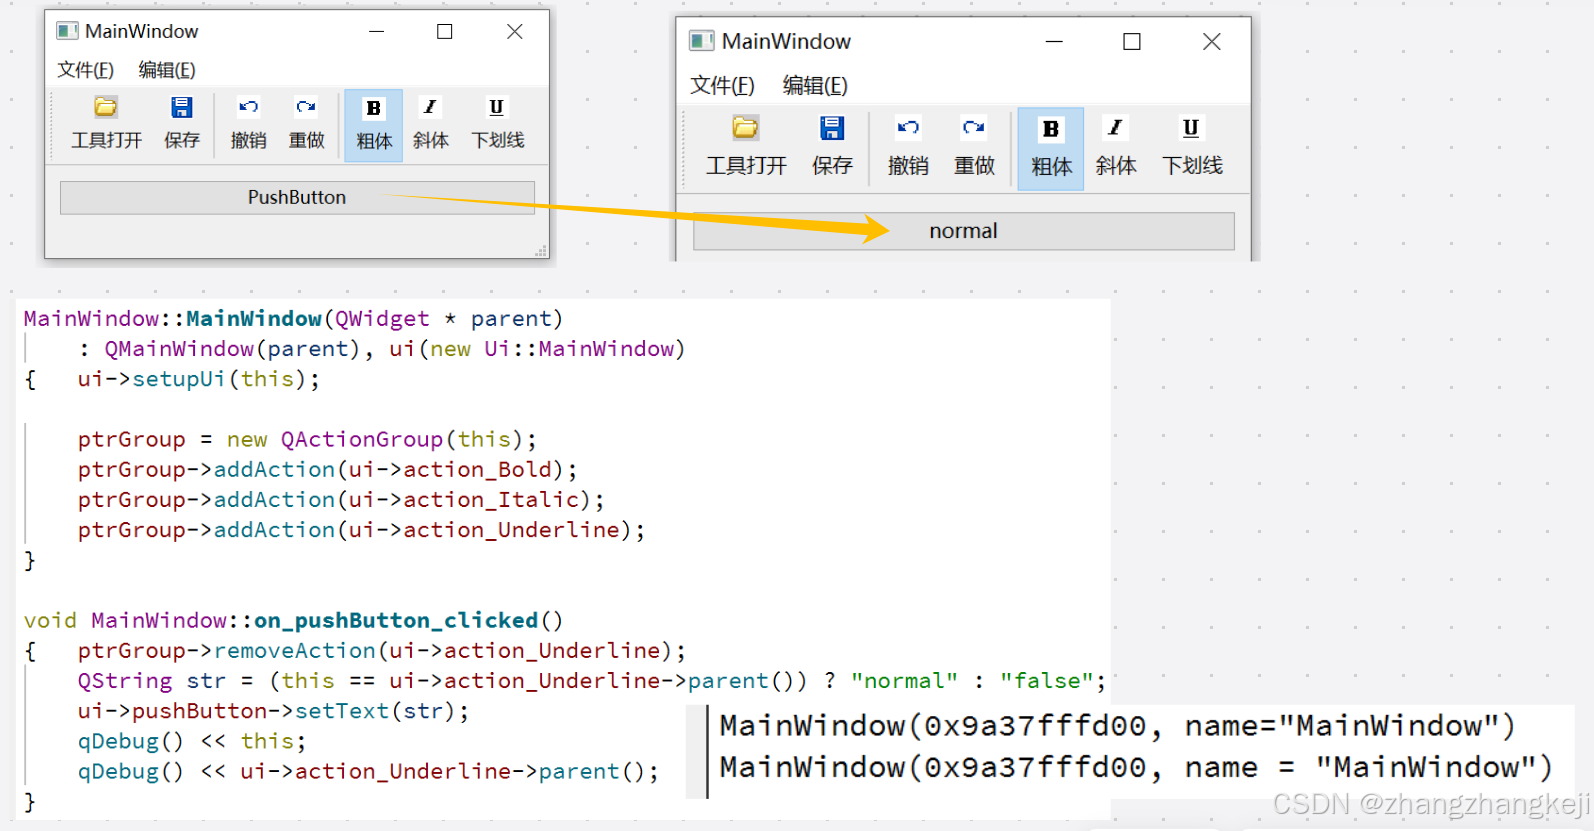Click the "false" string literal in code

click(x=1046, y=680)
